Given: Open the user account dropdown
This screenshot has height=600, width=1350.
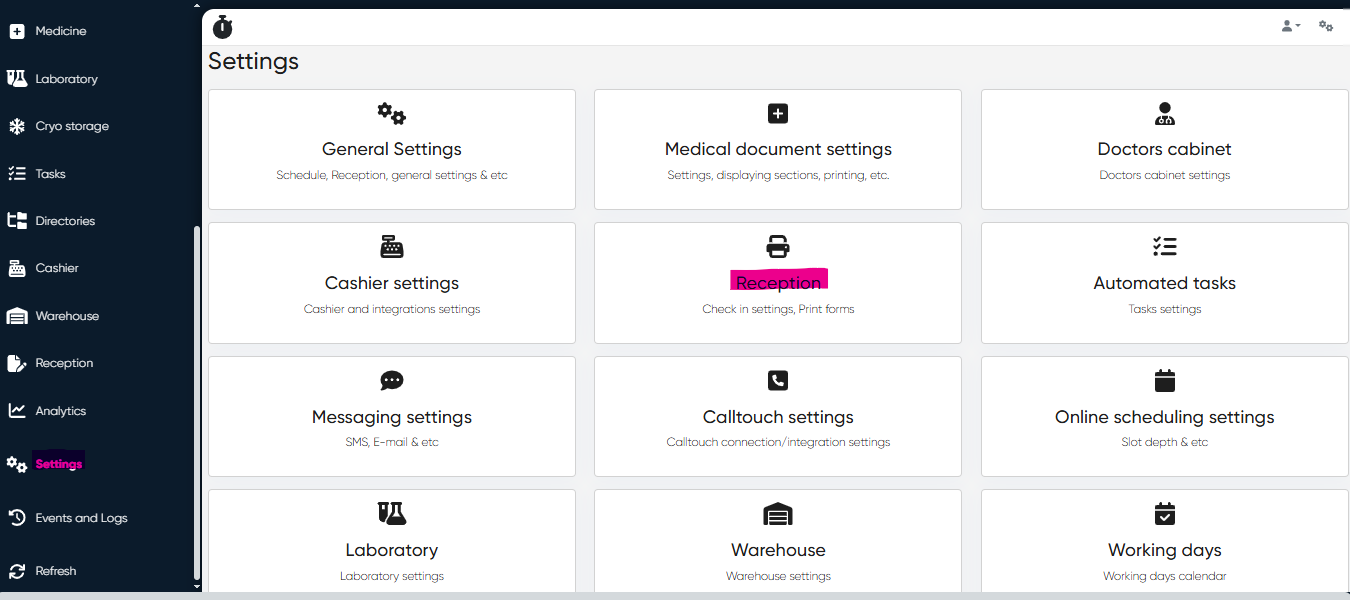Looking at the screenshot, I should [1290, 26].
